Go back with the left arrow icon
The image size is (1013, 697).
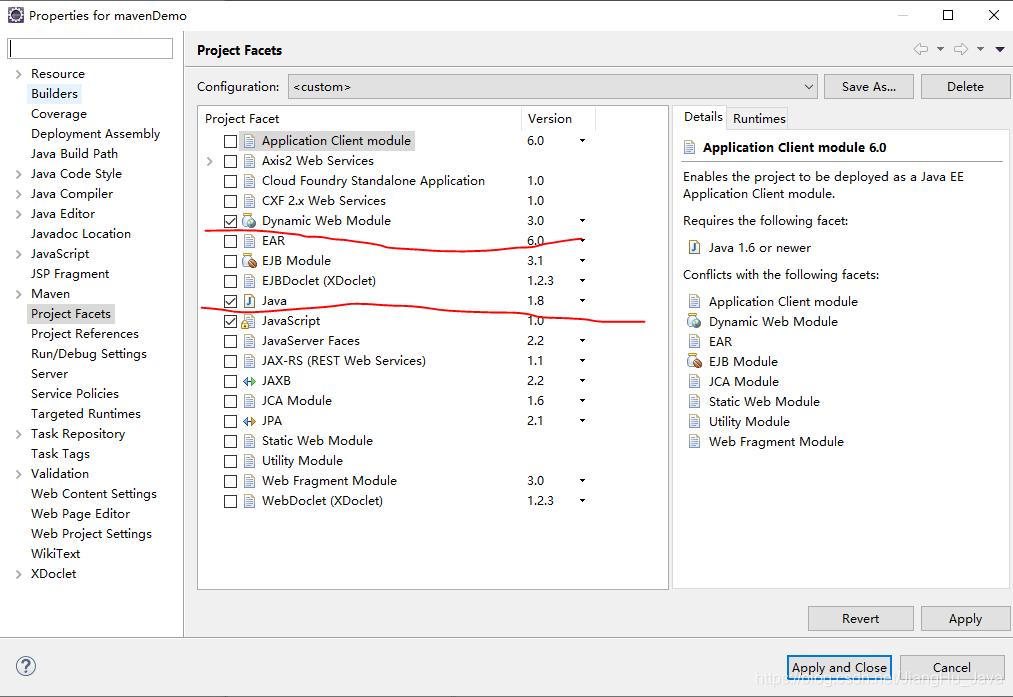click(921, 49)
